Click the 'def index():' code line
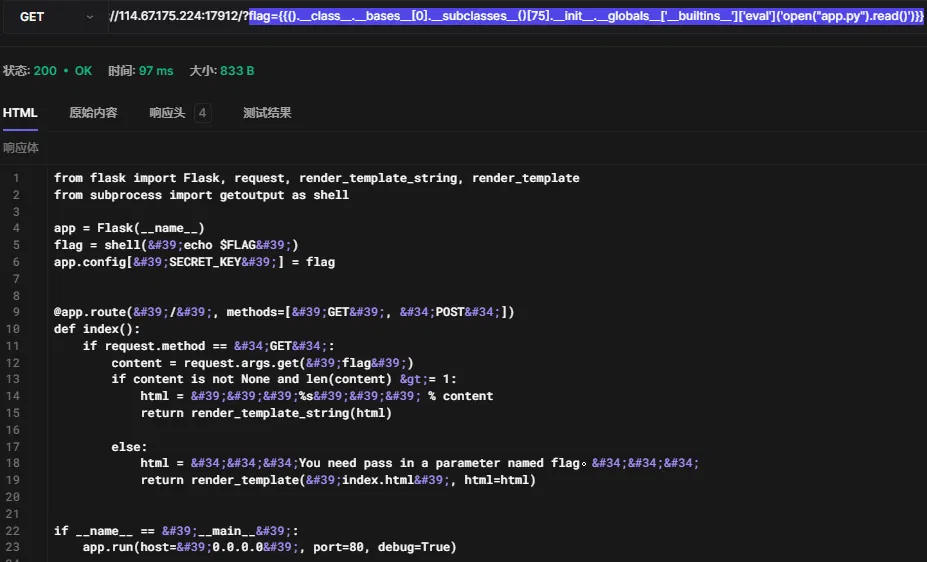This screenshot has height=562, width=927. tap(97, 329)
